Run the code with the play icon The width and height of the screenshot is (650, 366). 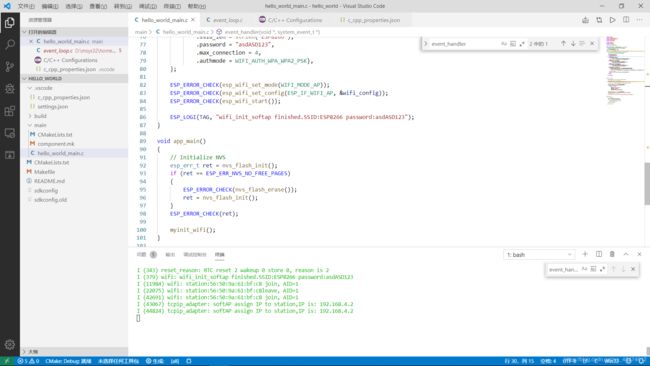pyautogui.click(x=612, y=20)
